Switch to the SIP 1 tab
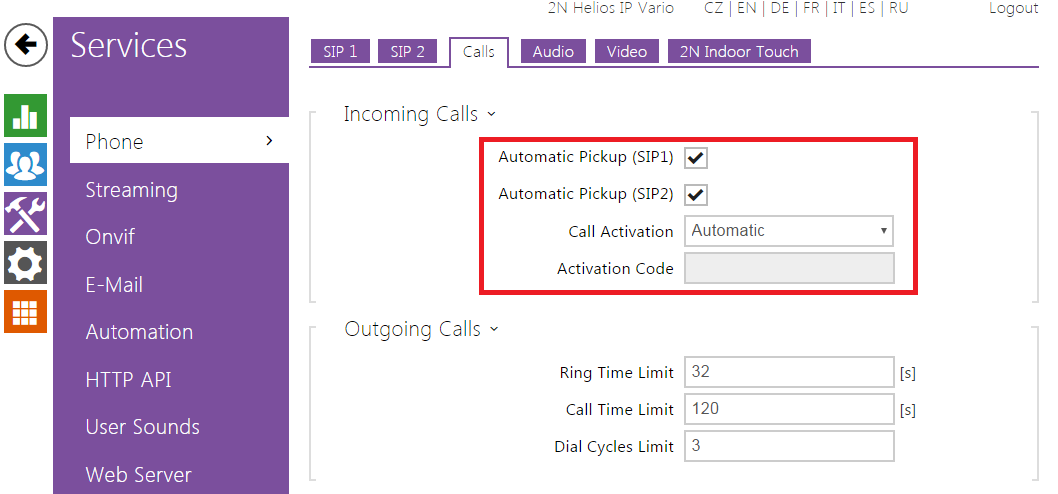The width and height of the screenshot is (1058, 494). [340, 52]
